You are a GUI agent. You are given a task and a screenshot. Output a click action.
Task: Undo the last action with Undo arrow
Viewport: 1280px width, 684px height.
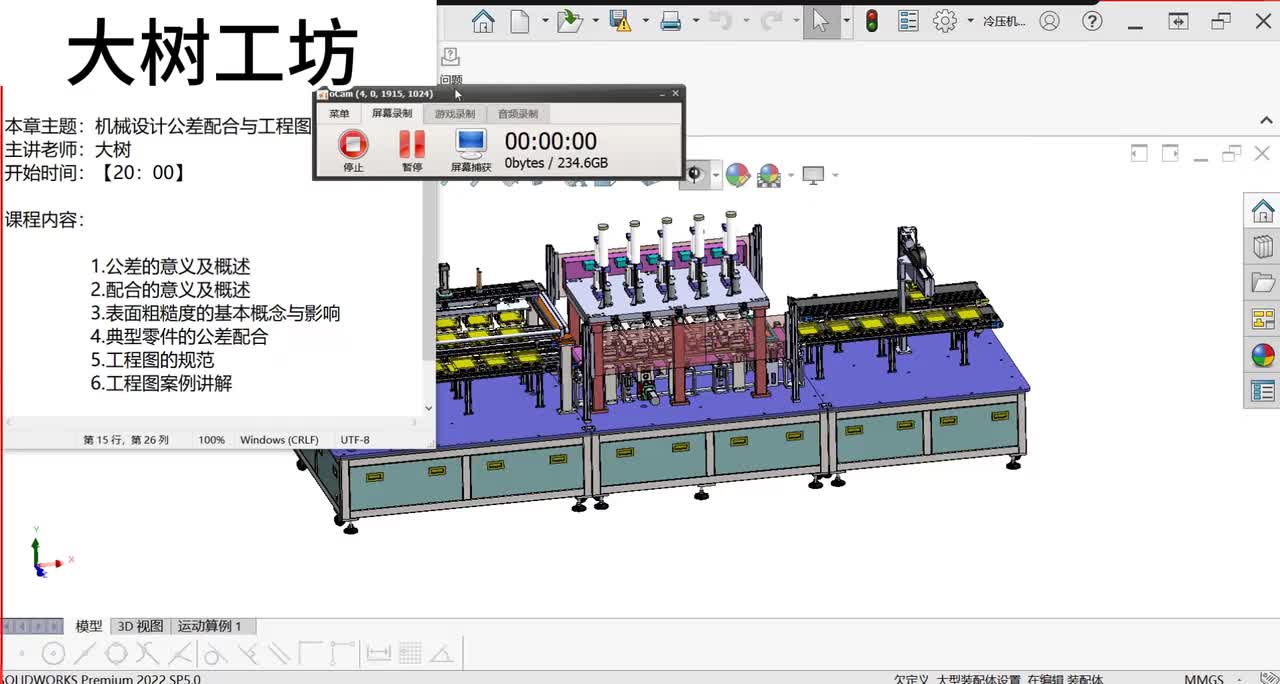point(720,20)
